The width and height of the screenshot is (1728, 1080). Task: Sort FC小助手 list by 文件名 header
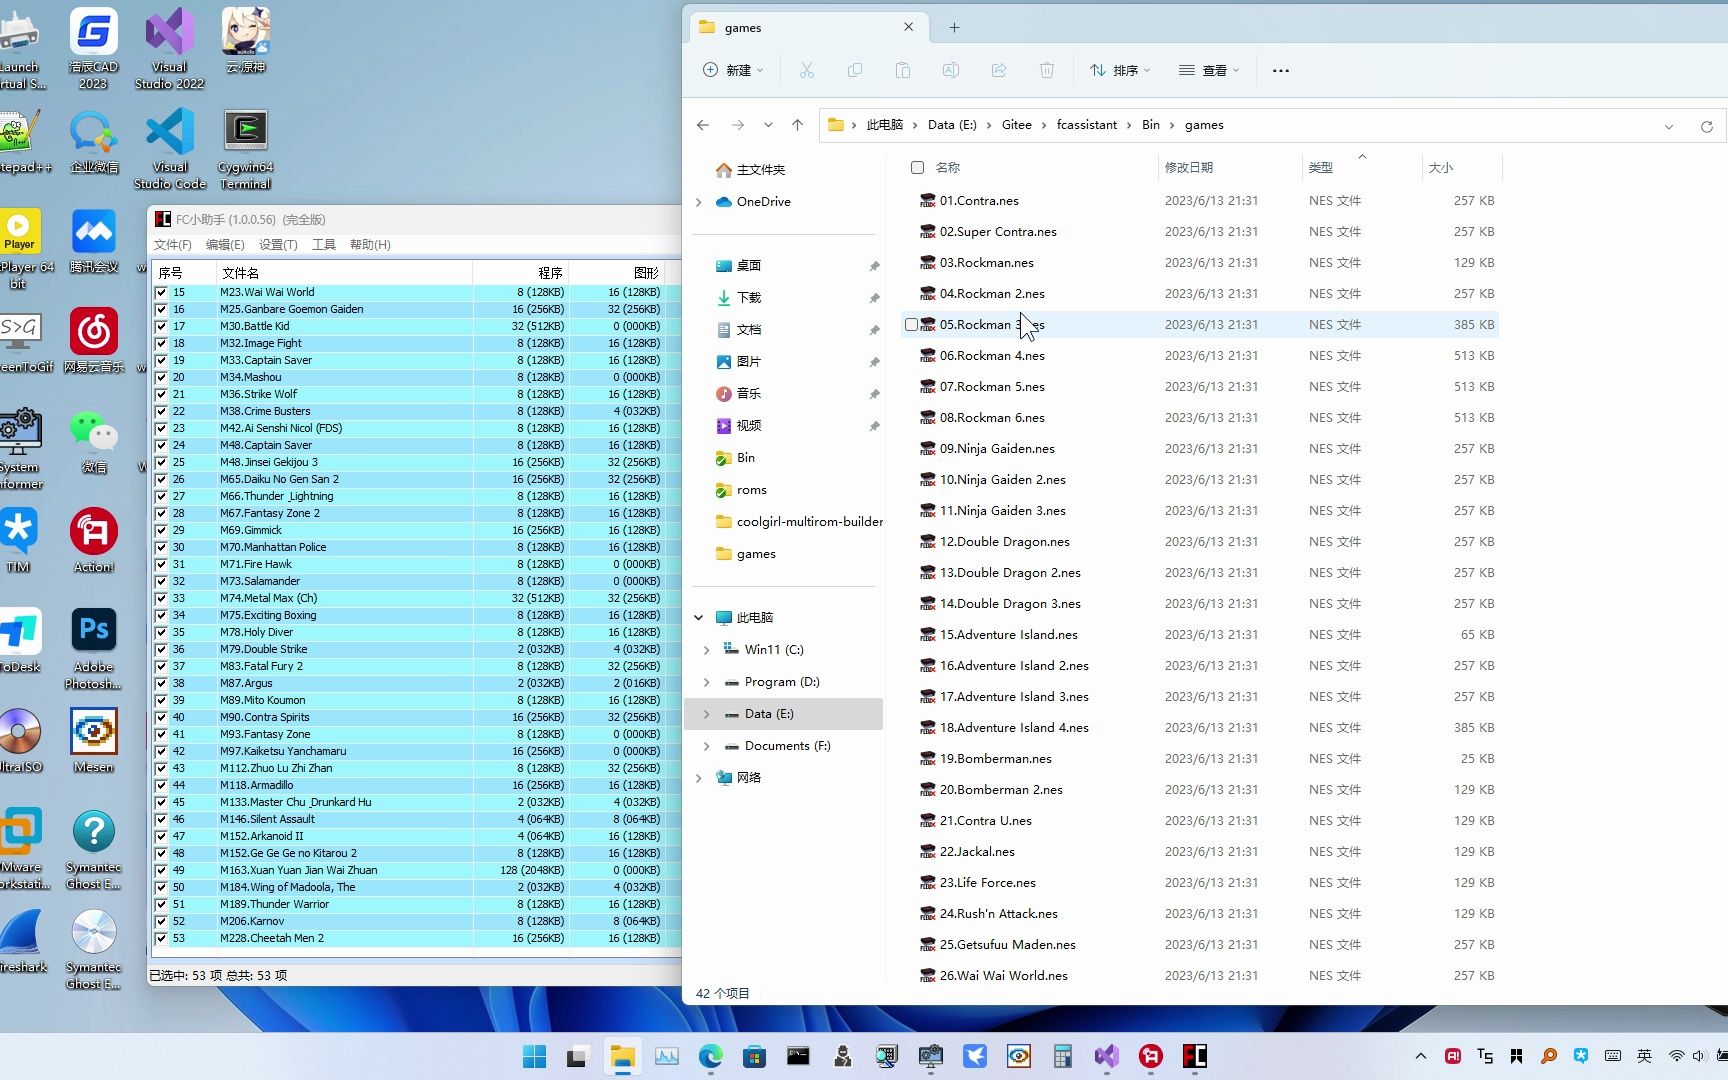pos(344,273)
